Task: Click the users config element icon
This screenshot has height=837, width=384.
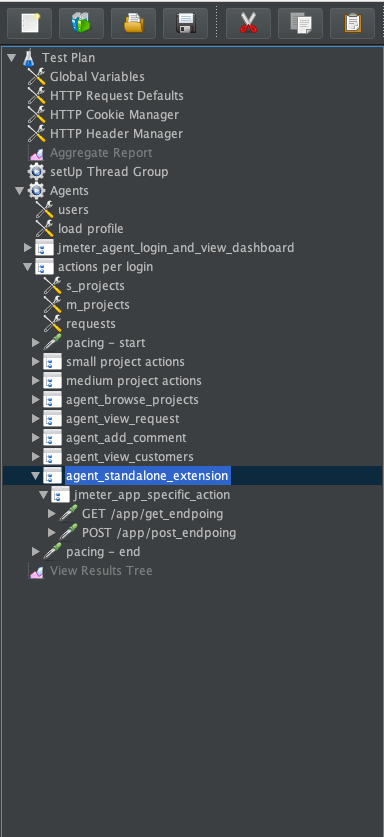Action: click(44, 210)
